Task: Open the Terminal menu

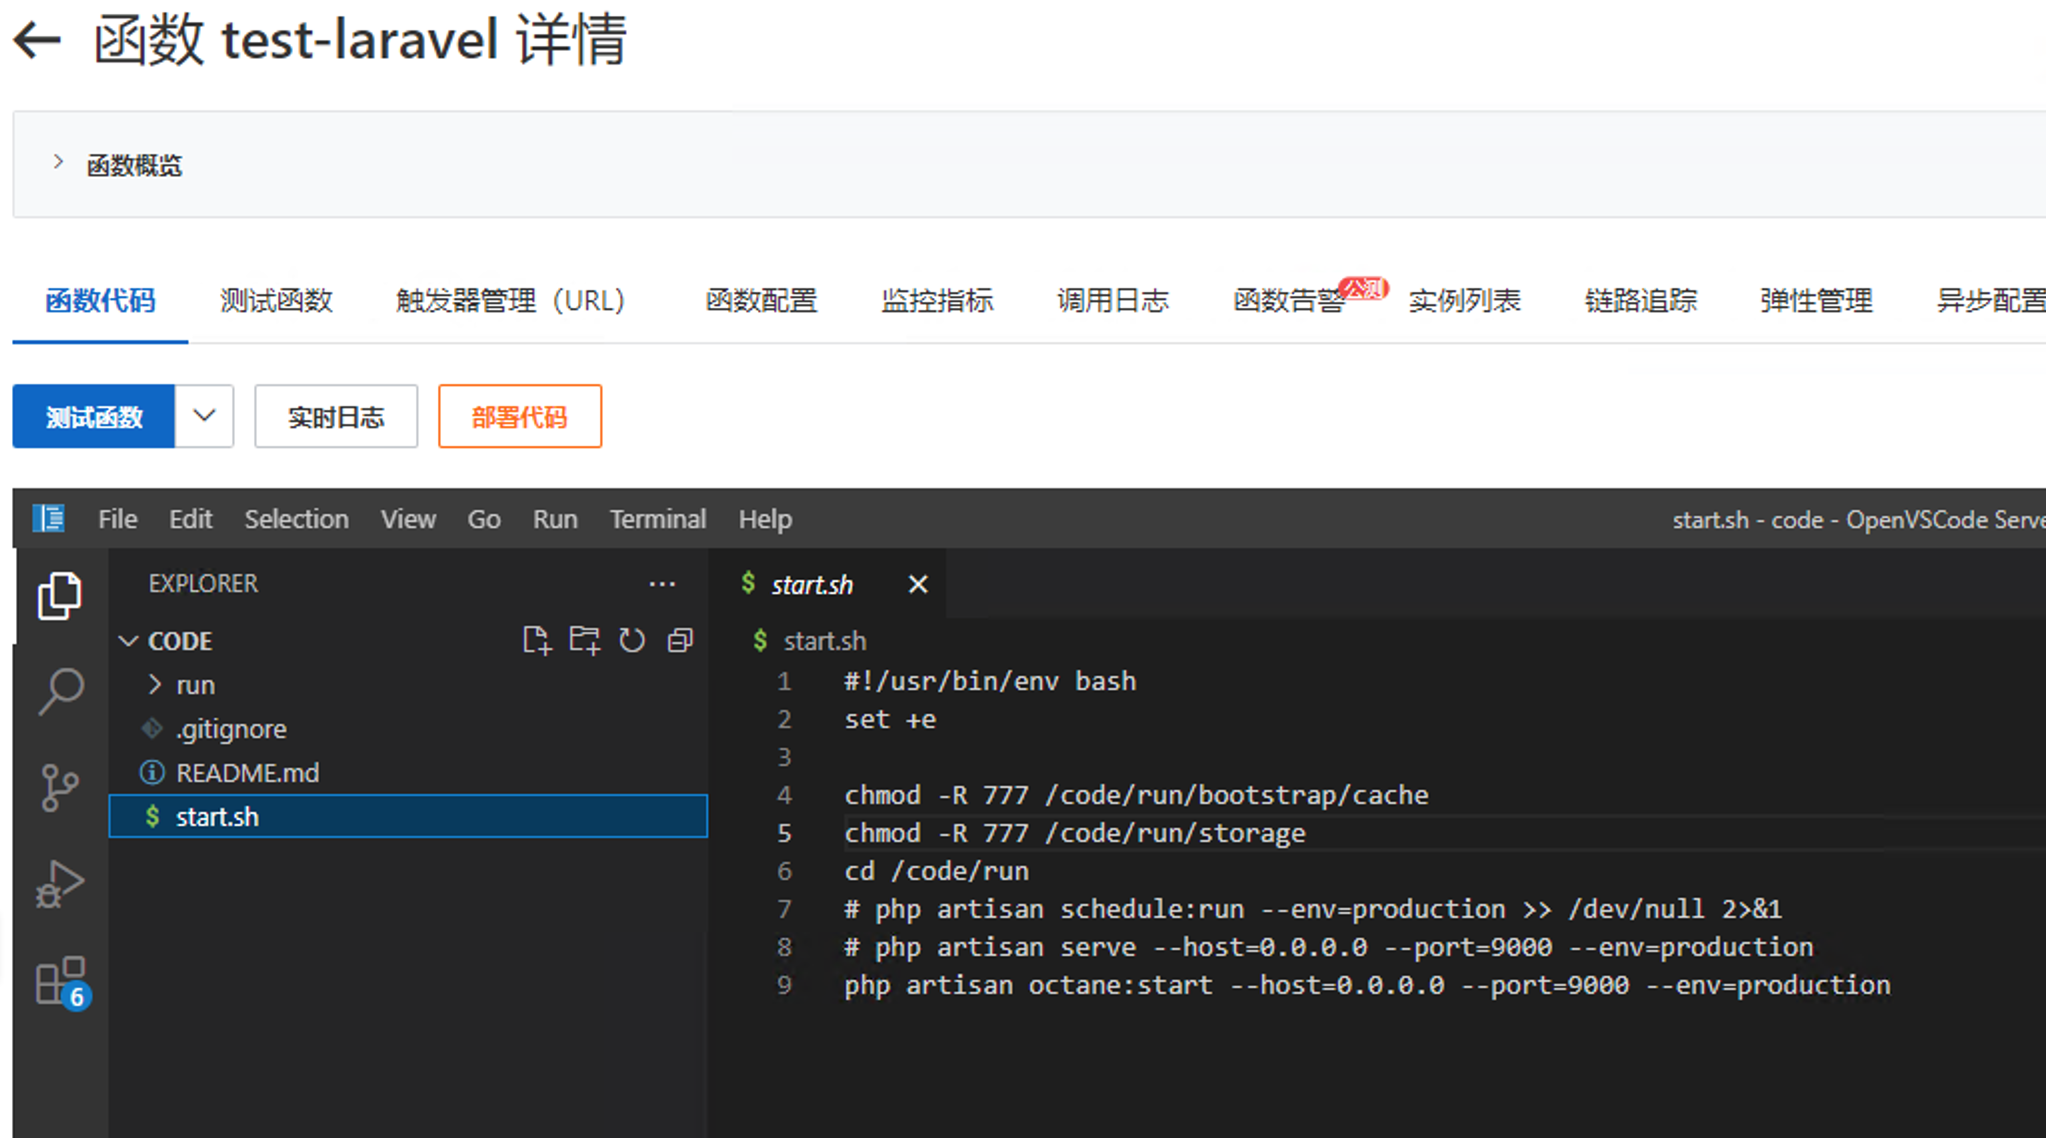Action: click(658, 519)
